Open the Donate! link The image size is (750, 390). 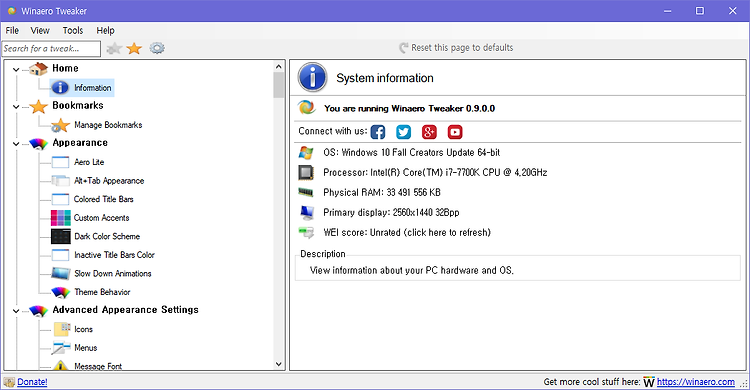click(x=32, y=382)
